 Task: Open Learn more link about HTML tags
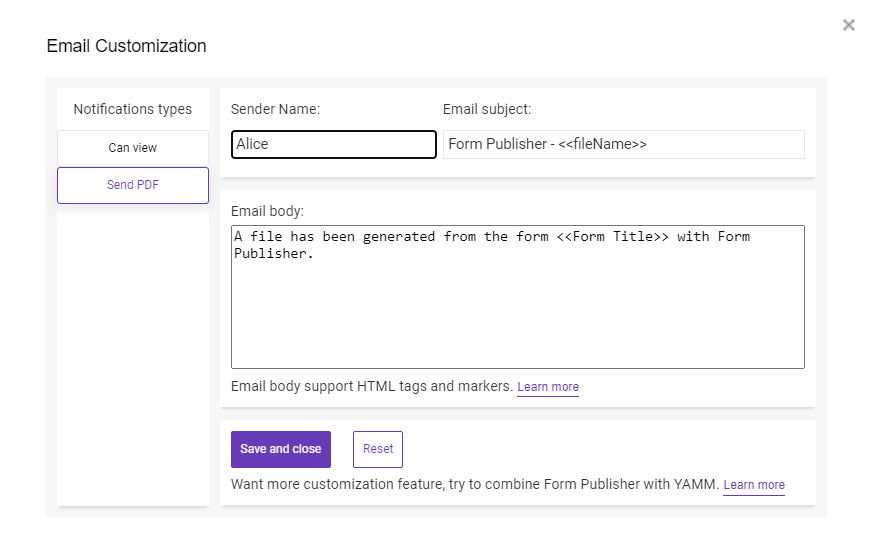tap(548, 387)
